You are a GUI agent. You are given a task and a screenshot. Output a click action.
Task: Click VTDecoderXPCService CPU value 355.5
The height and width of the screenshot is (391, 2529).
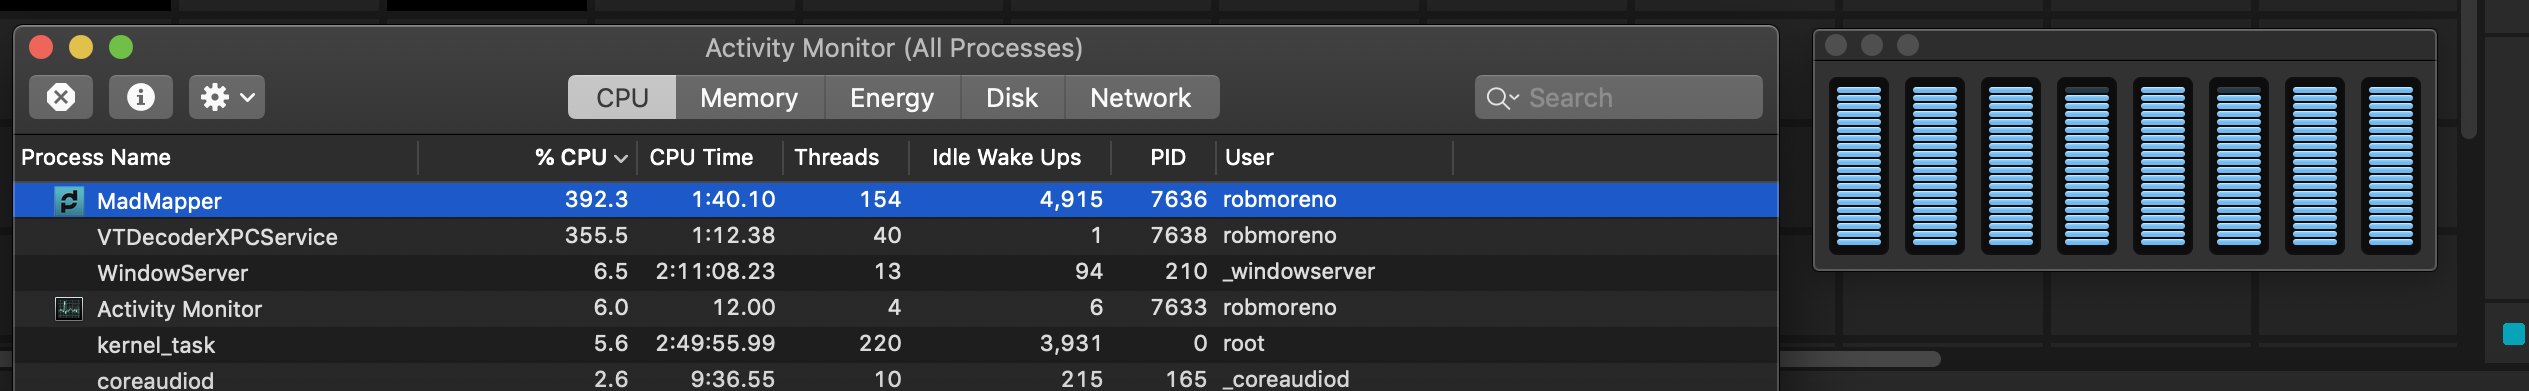point(596,235)
